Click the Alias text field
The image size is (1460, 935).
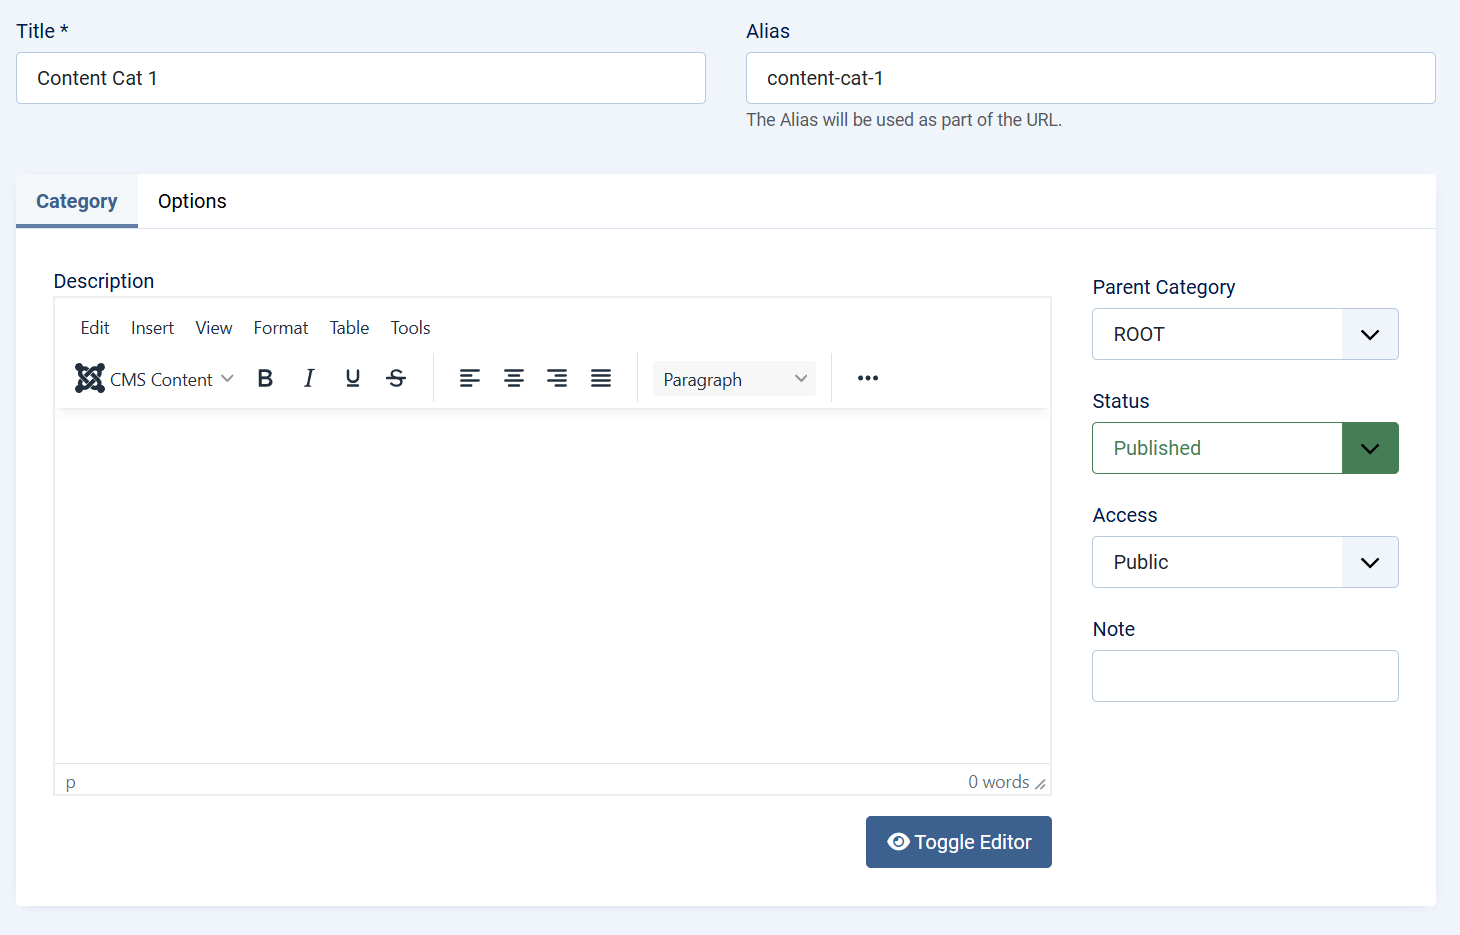(x=1090, y=78)
